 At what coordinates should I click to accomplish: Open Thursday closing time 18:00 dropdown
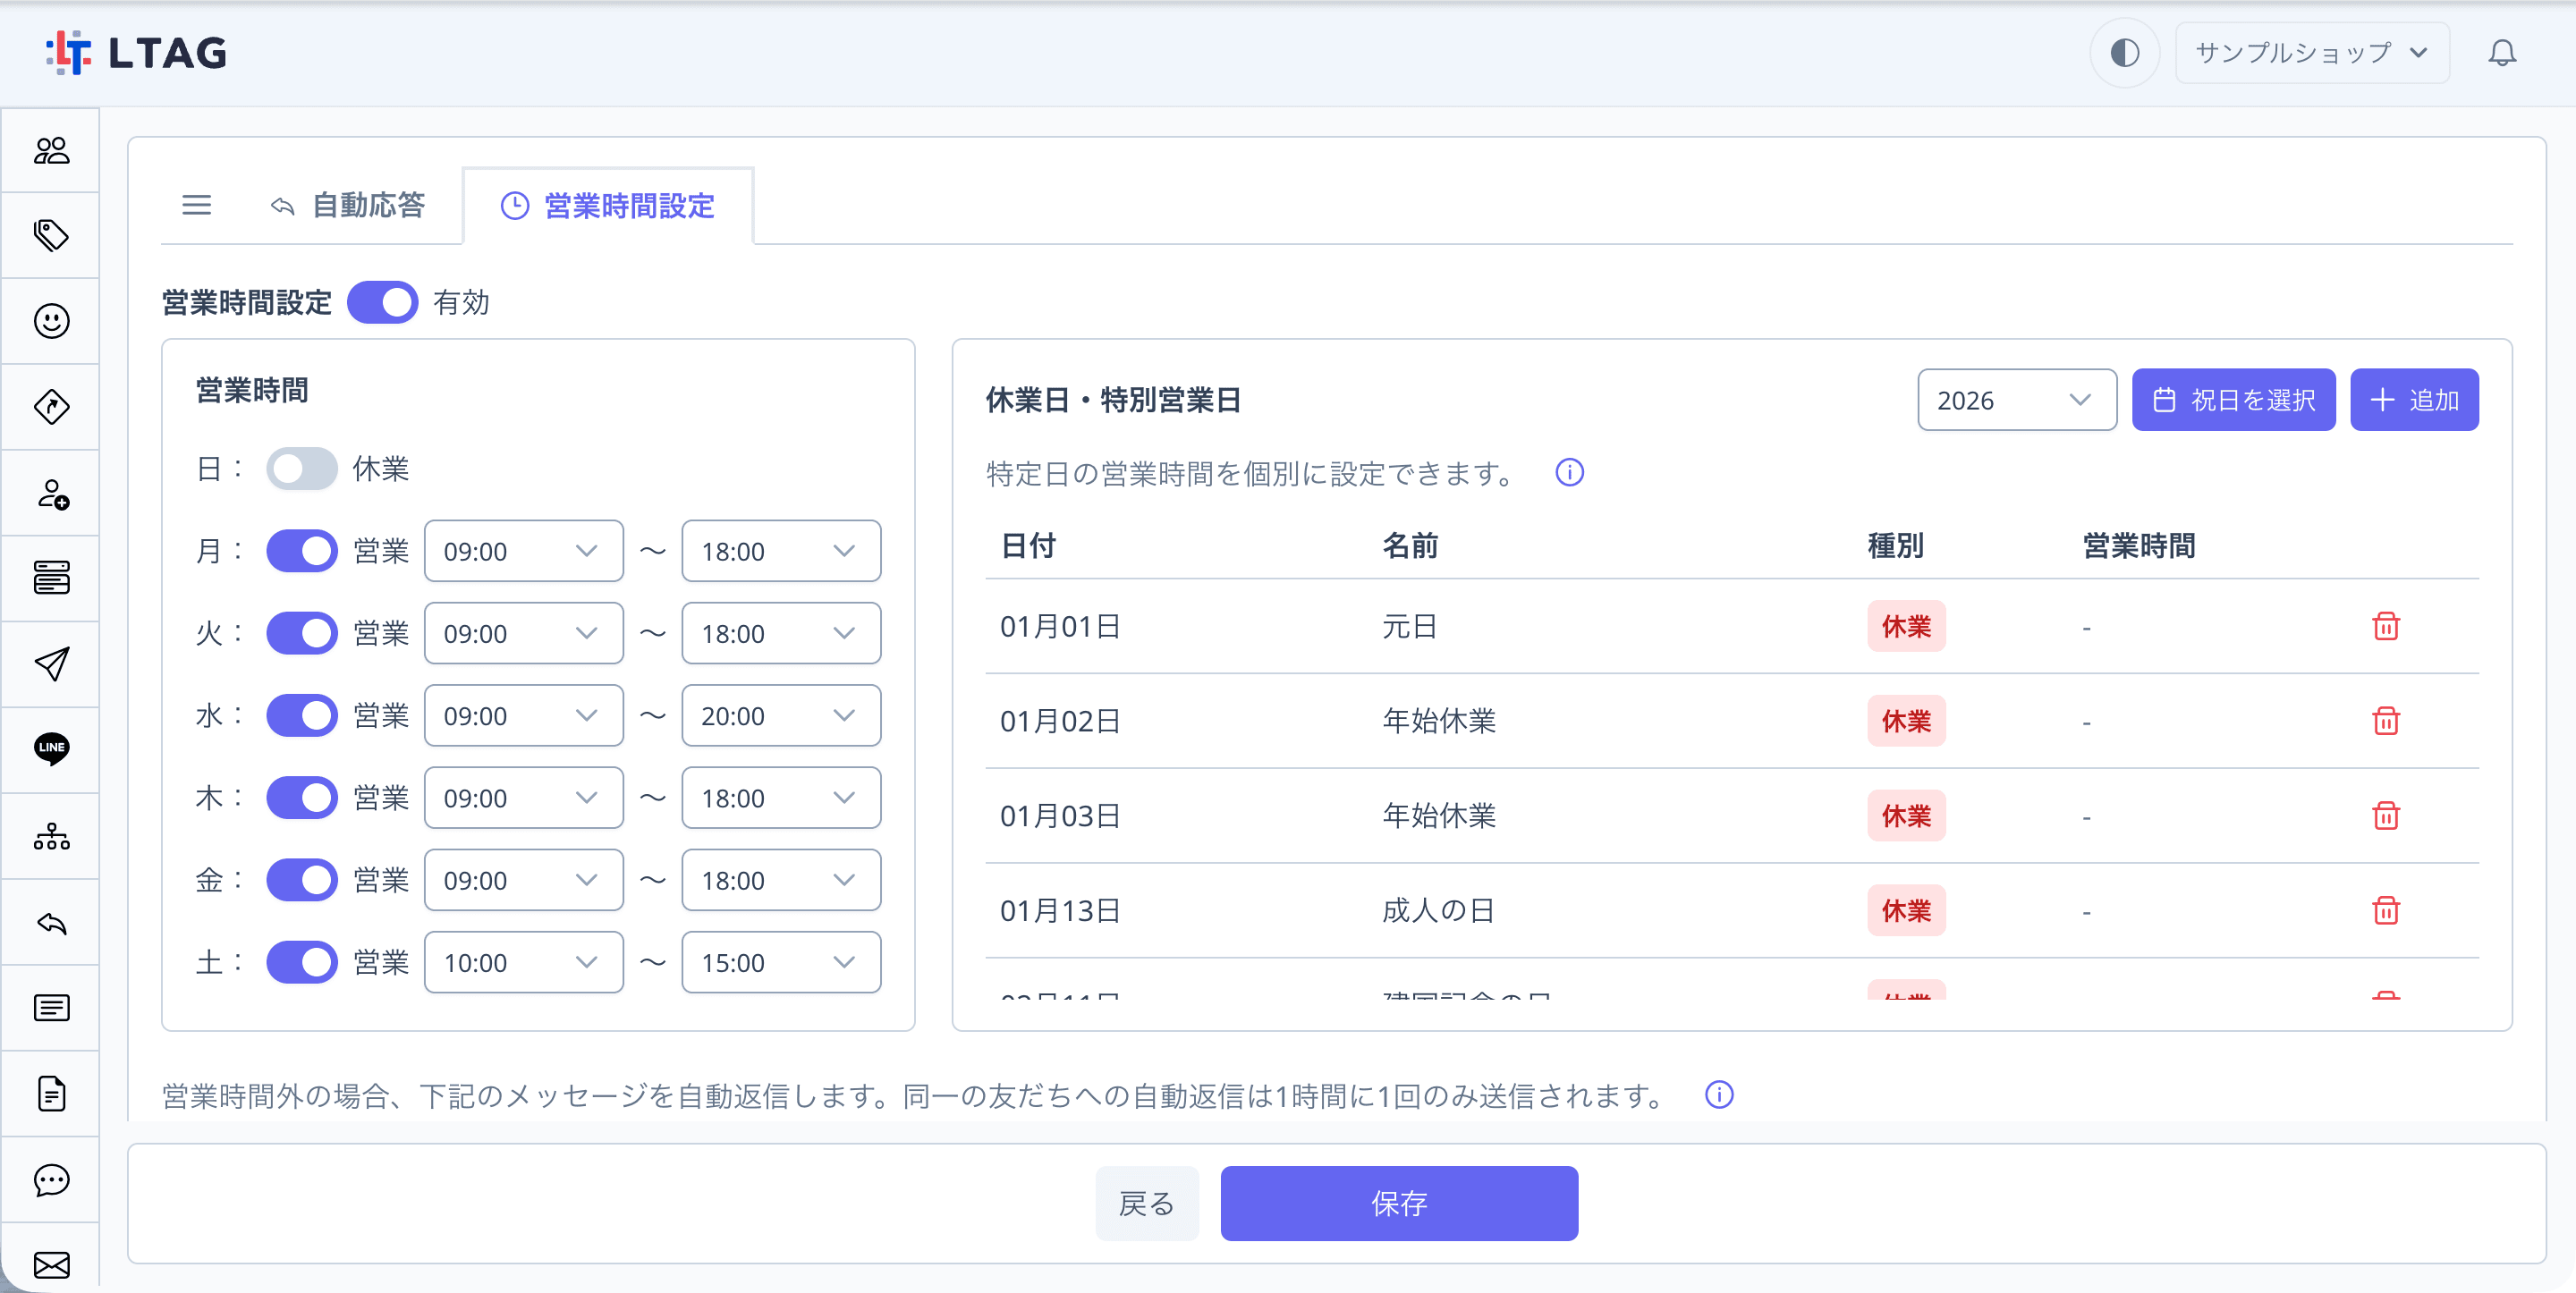click(780, 797)
